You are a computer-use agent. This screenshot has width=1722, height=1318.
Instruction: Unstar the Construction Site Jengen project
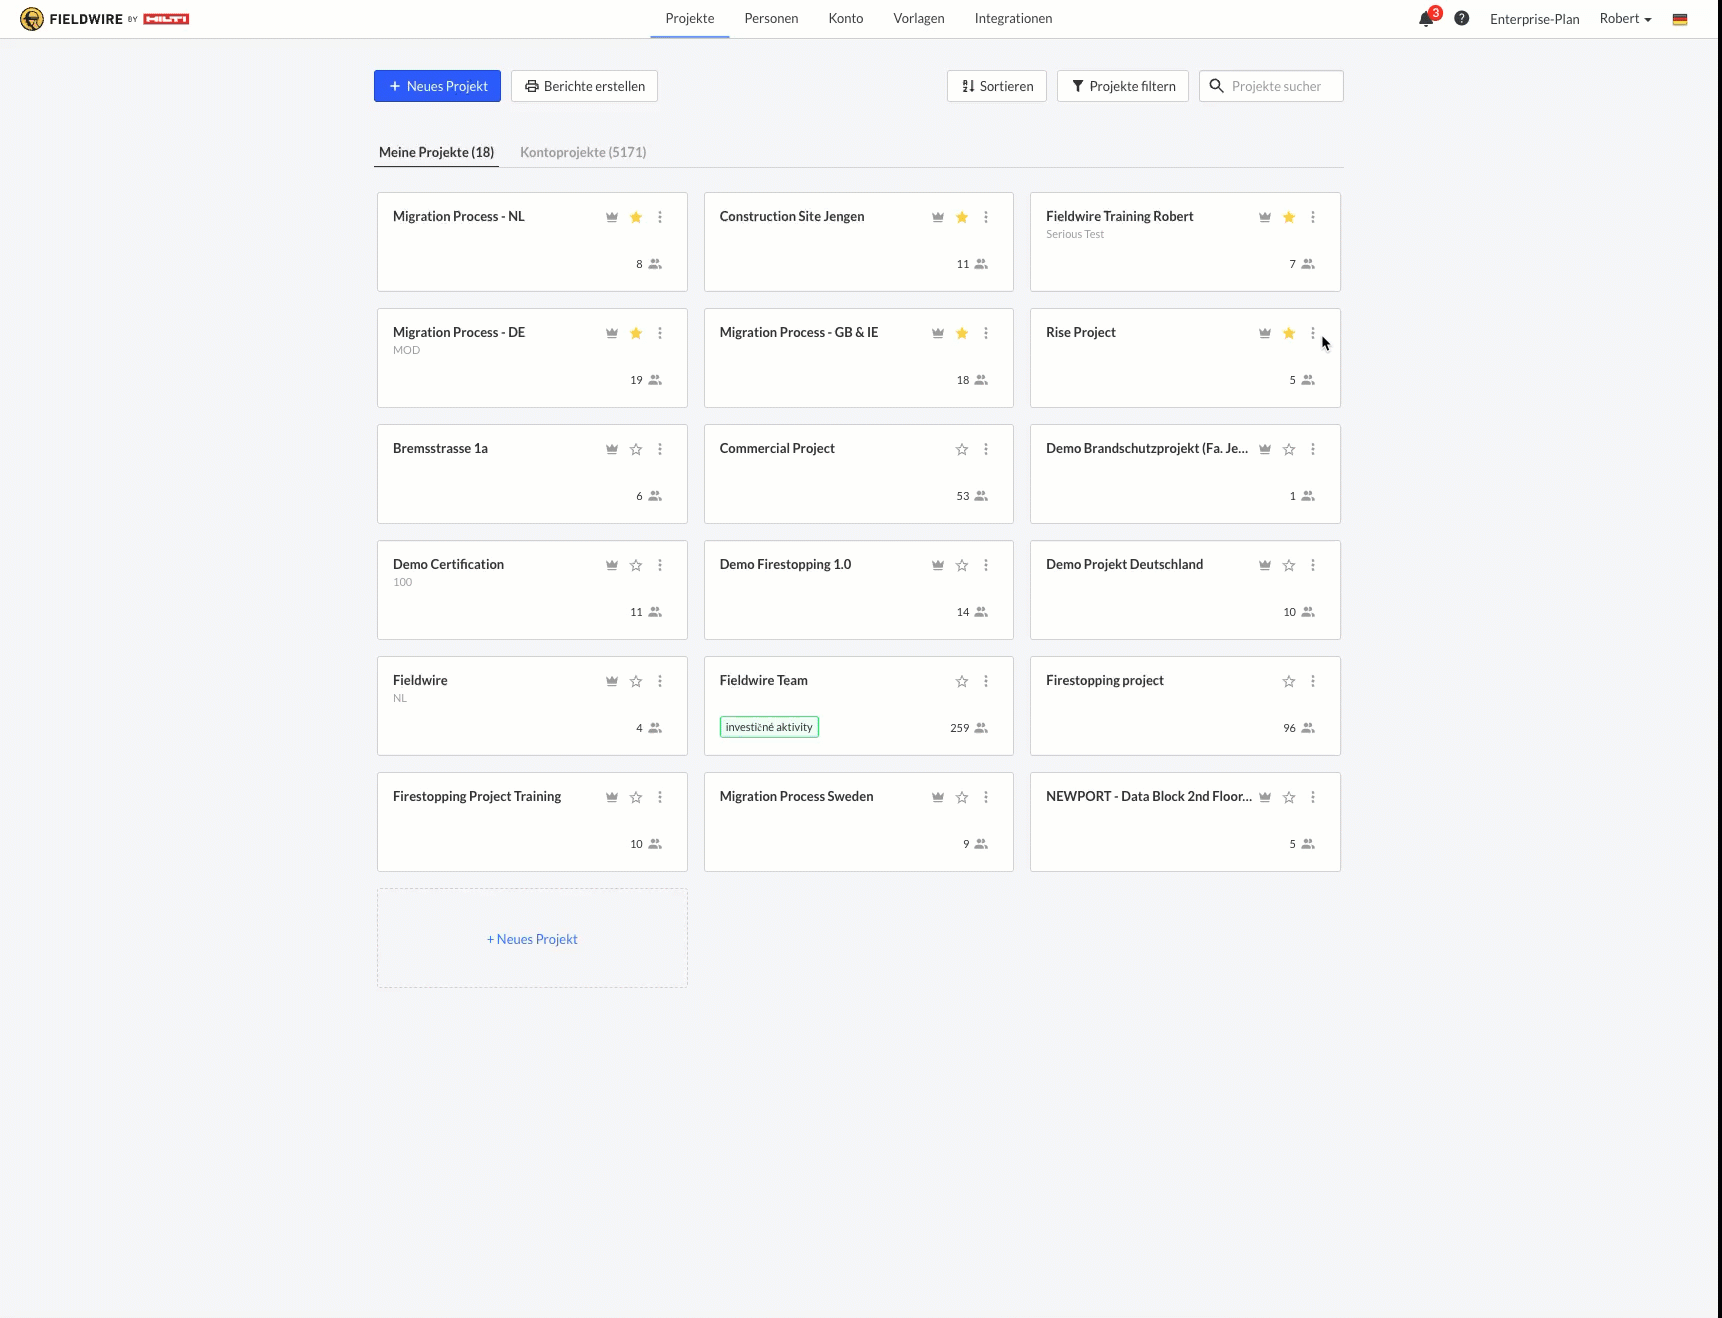(x=962, y=217)
